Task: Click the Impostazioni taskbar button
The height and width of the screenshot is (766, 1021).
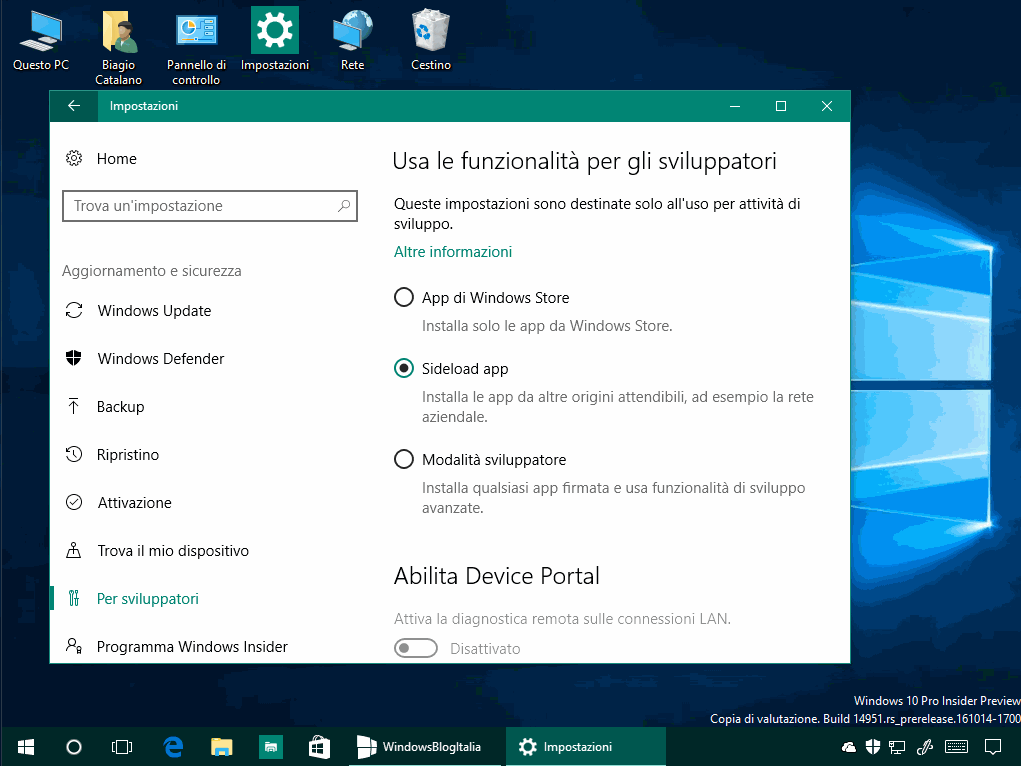Action: (585, 746)
